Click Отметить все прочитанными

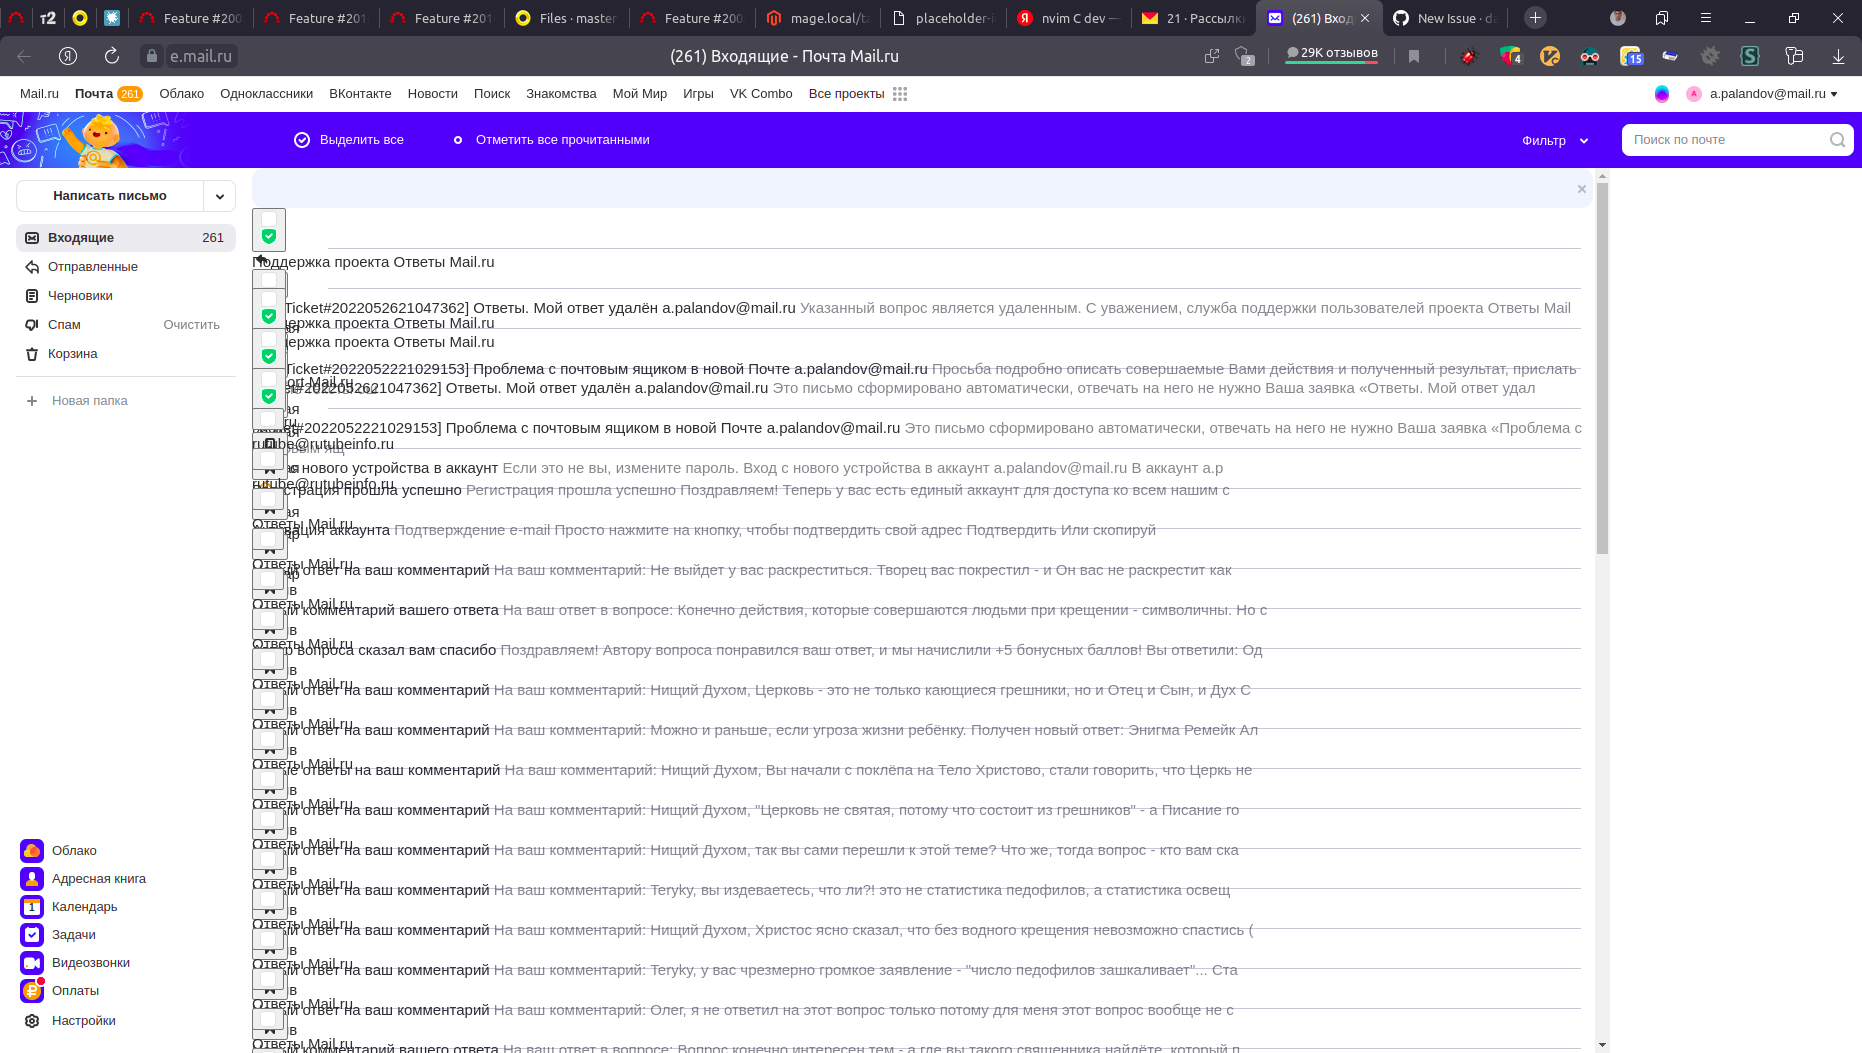click(551, 140)
